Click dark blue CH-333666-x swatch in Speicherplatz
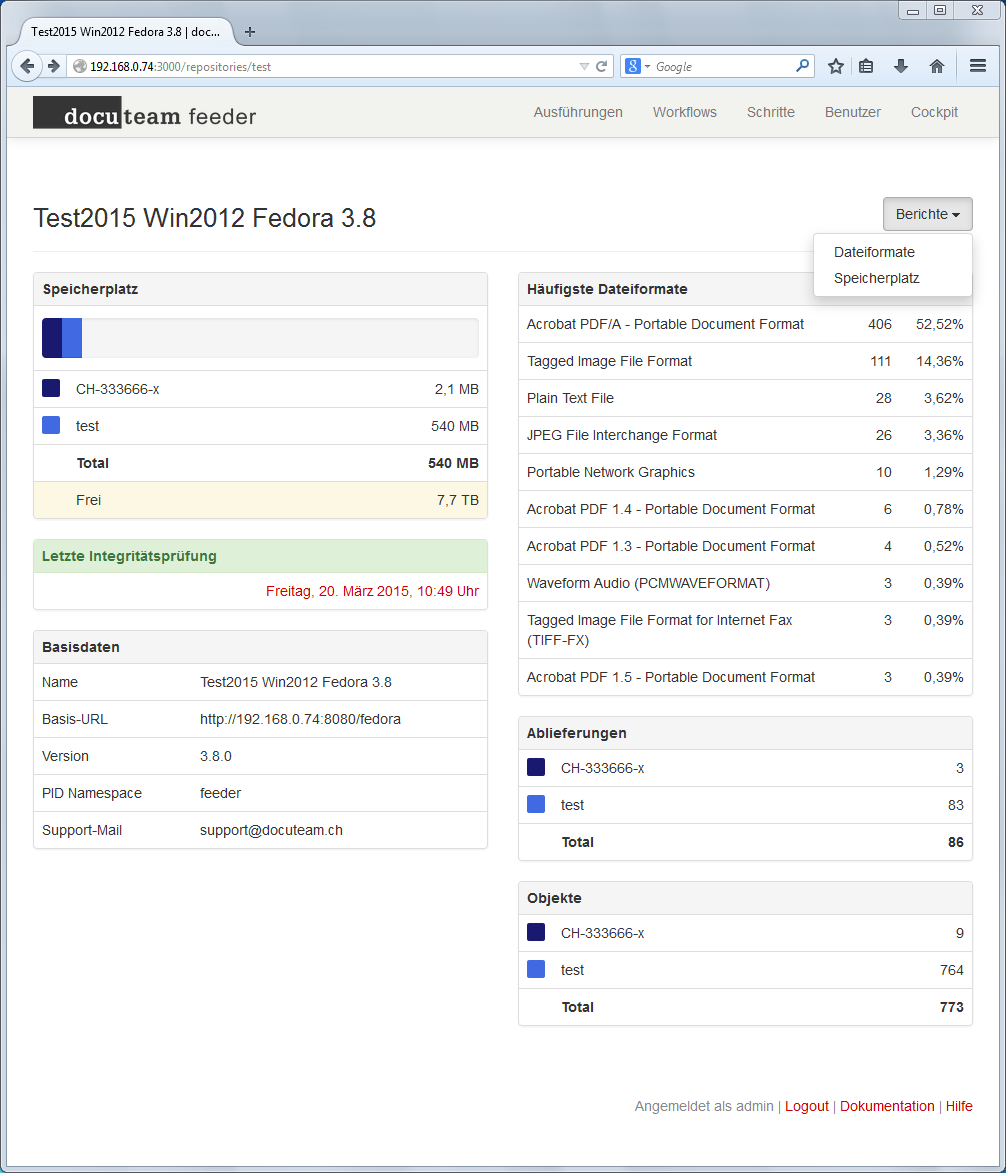This screenshot has width=1006, height=1173. click(x=51, y=388)
